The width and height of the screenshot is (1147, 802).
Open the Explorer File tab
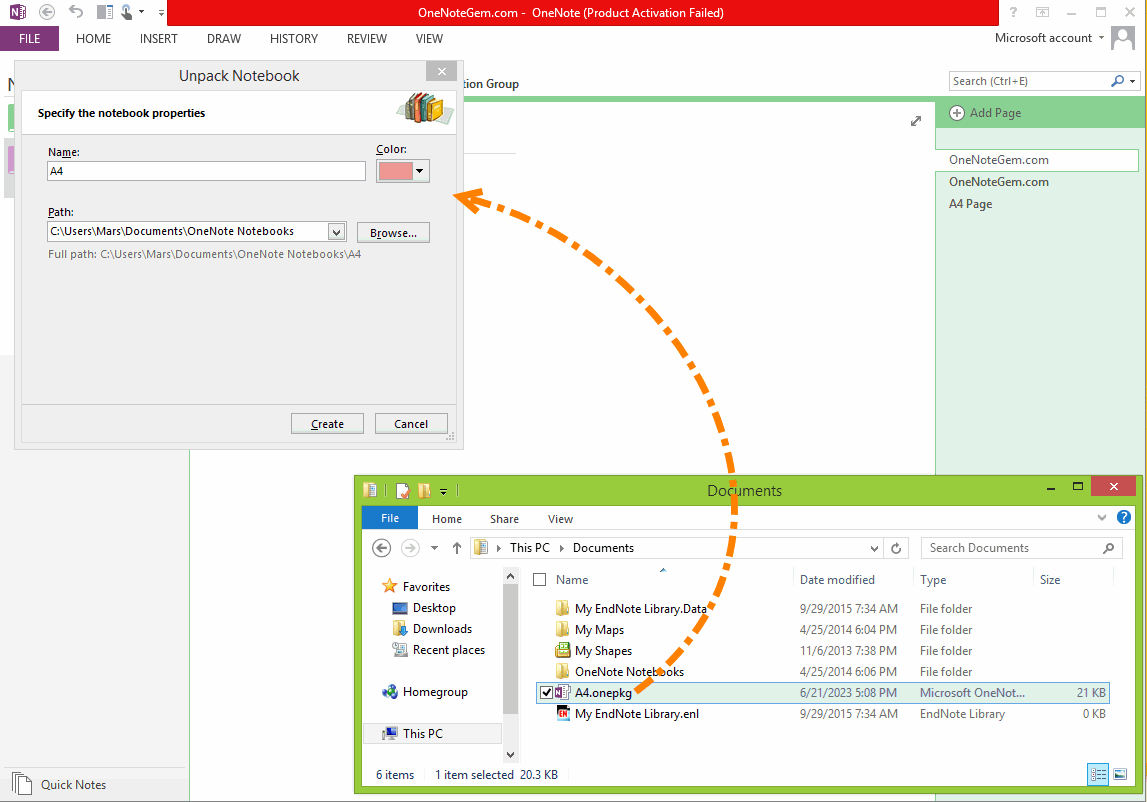pos(390,518)
